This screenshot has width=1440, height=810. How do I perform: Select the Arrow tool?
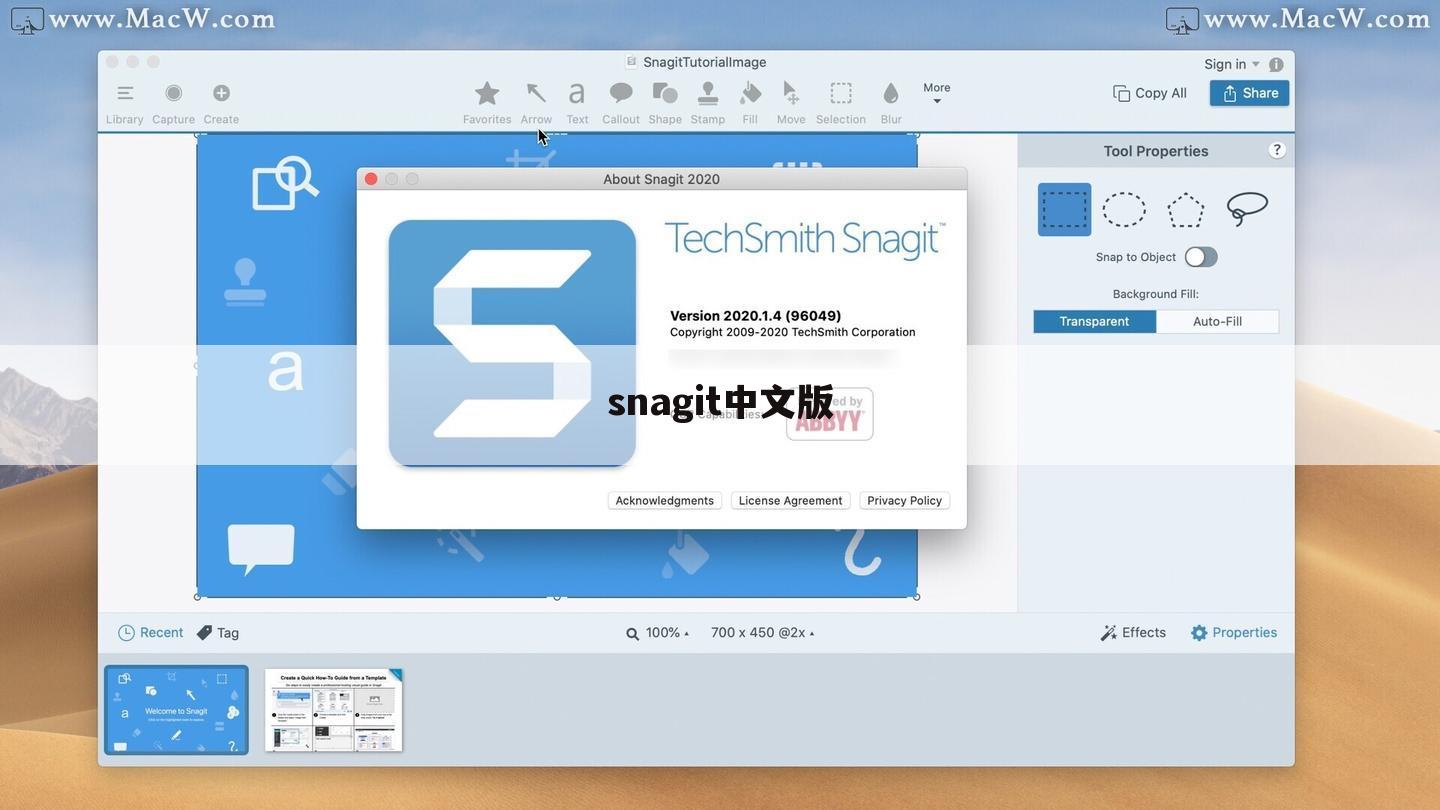coord(536,93)
